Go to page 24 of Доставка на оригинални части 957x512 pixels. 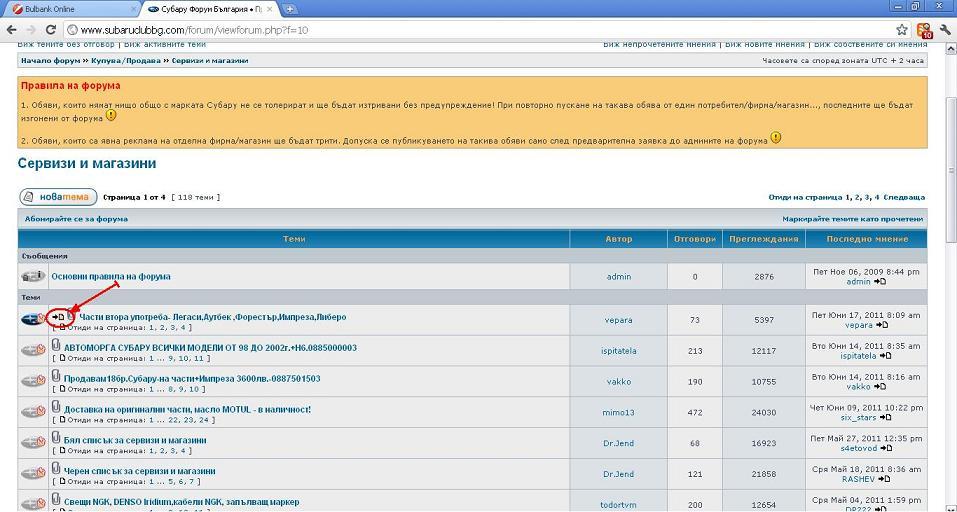[204, 420]
